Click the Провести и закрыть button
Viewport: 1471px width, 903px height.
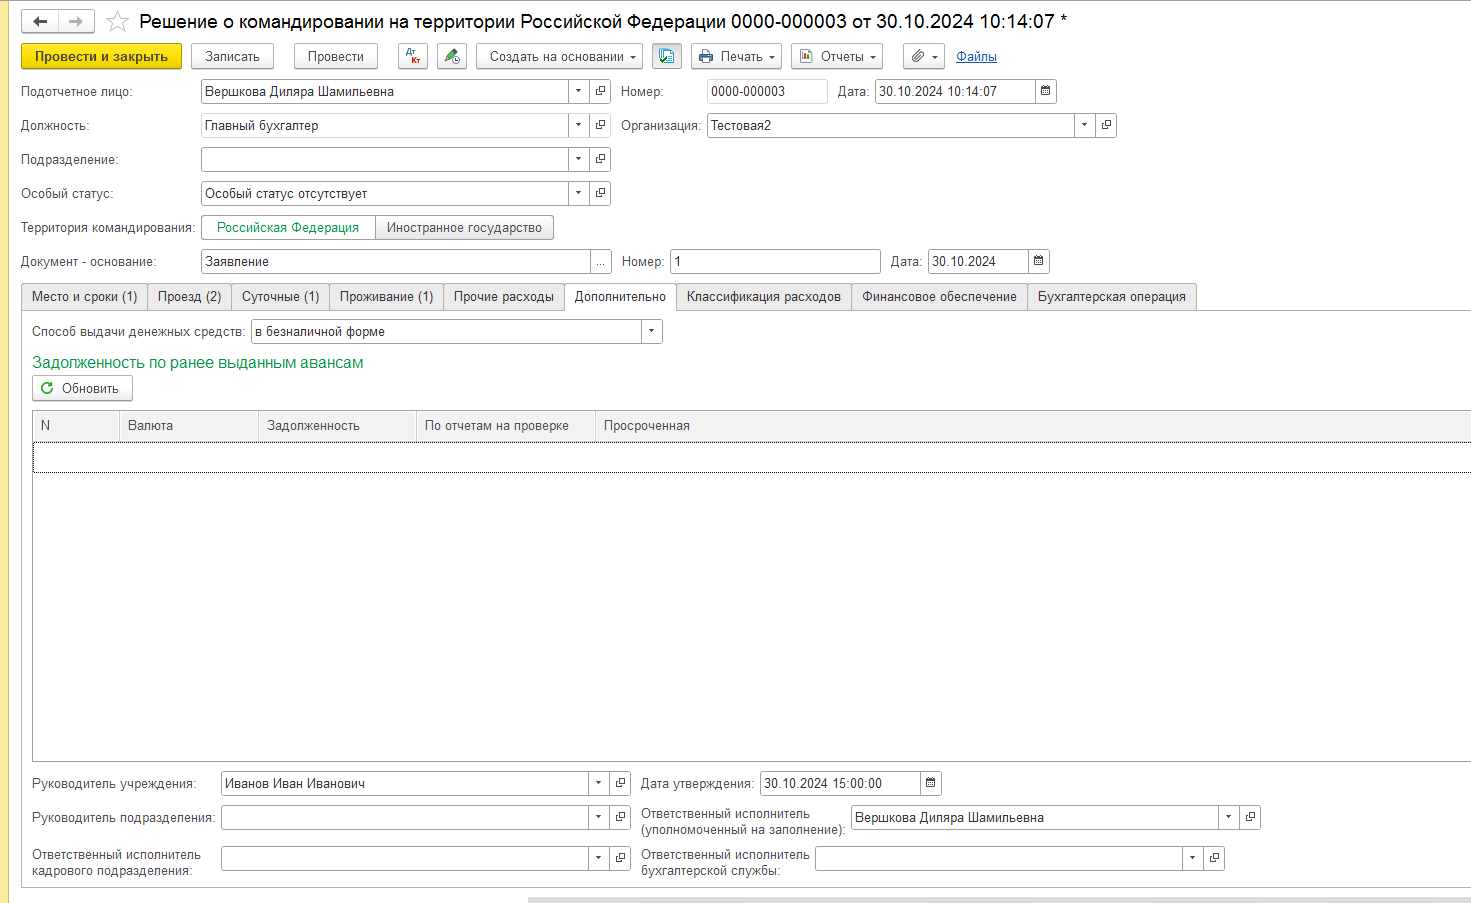click(101, 56)
